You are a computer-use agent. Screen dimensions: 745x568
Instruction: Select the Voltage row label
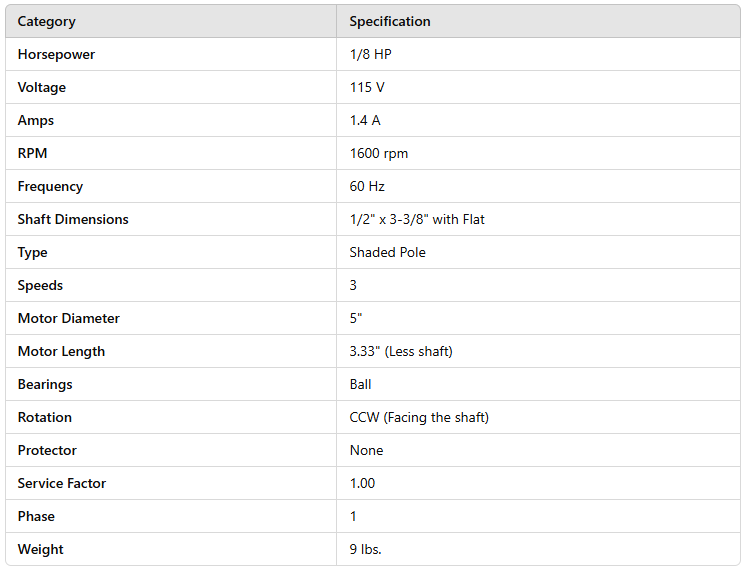[42, 87]
